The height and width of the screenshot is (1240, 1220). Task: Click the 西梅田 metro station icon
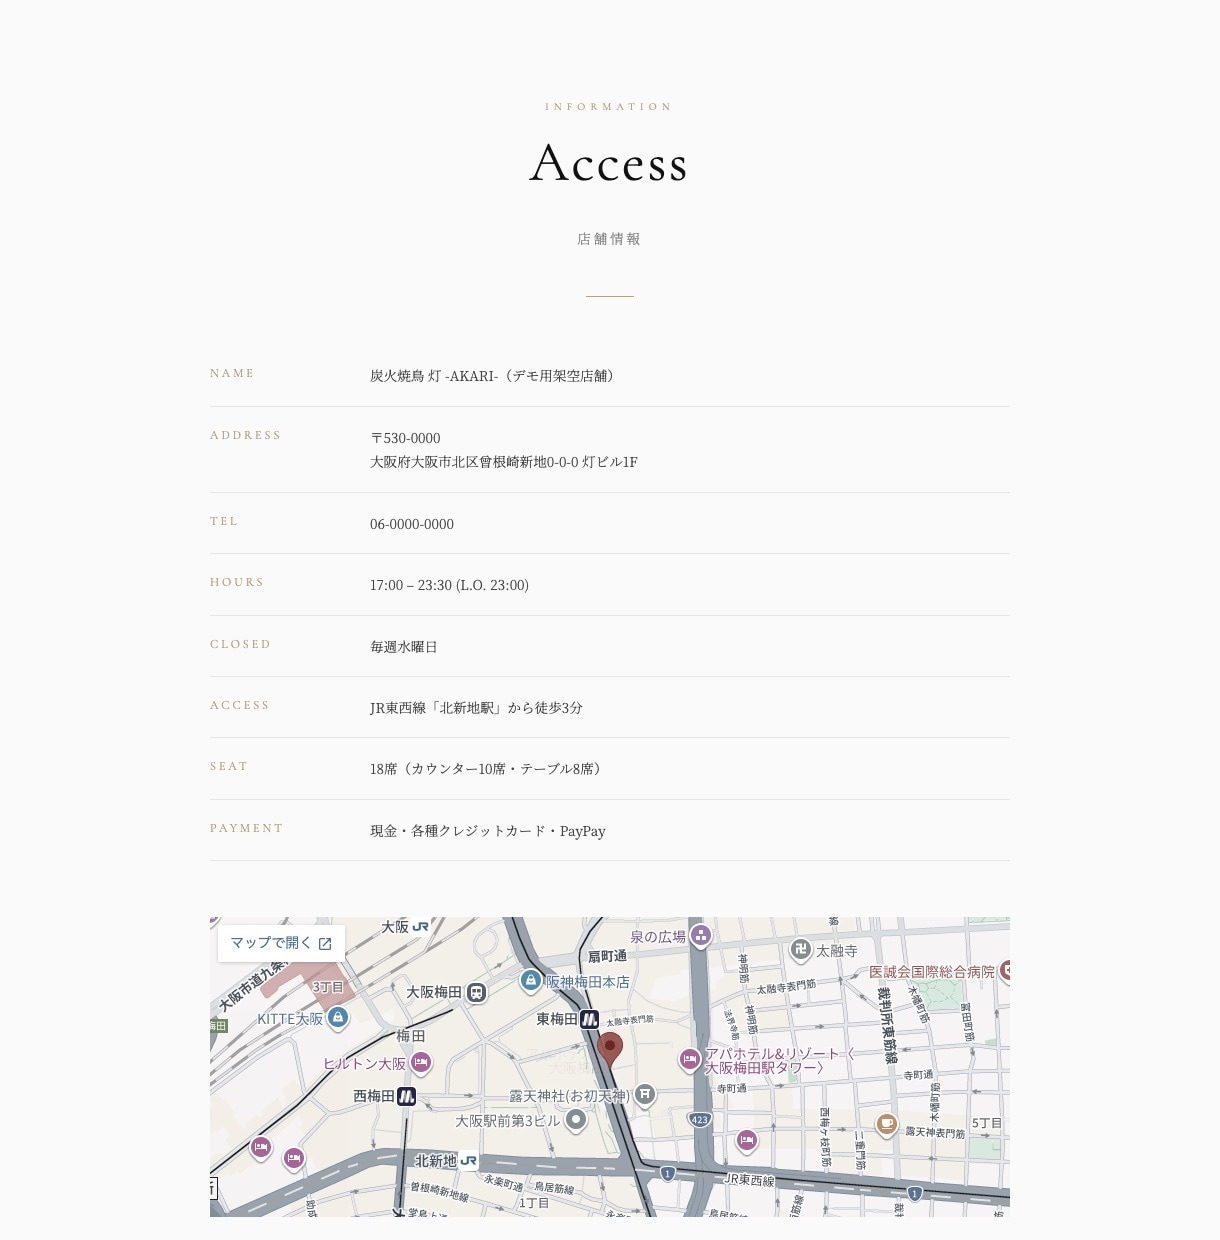coord(406,1097)
